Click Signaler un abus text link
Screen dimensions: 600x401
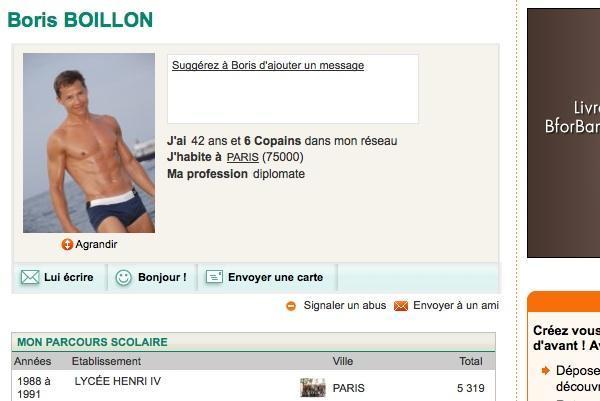(x=345, y=305)
